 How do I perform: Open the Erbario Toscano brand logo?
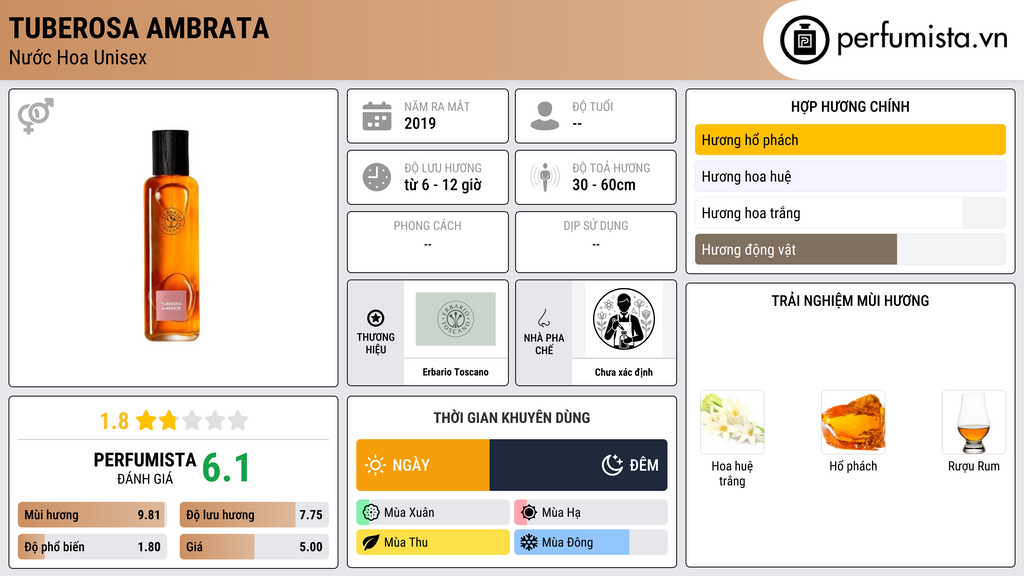[x=456, y=319]
